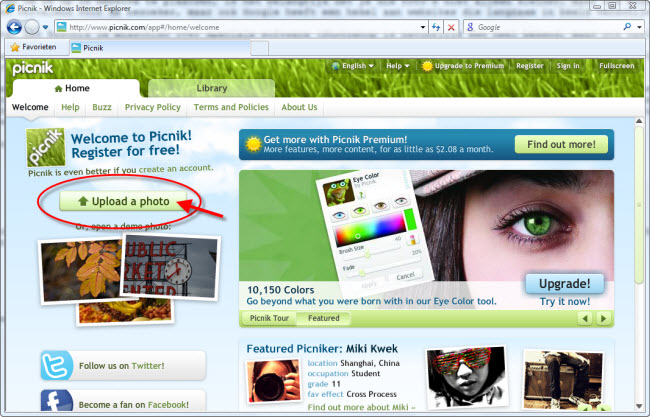
Task: Open Terms and Policies sub-tab
Action: tap(231, 107)
